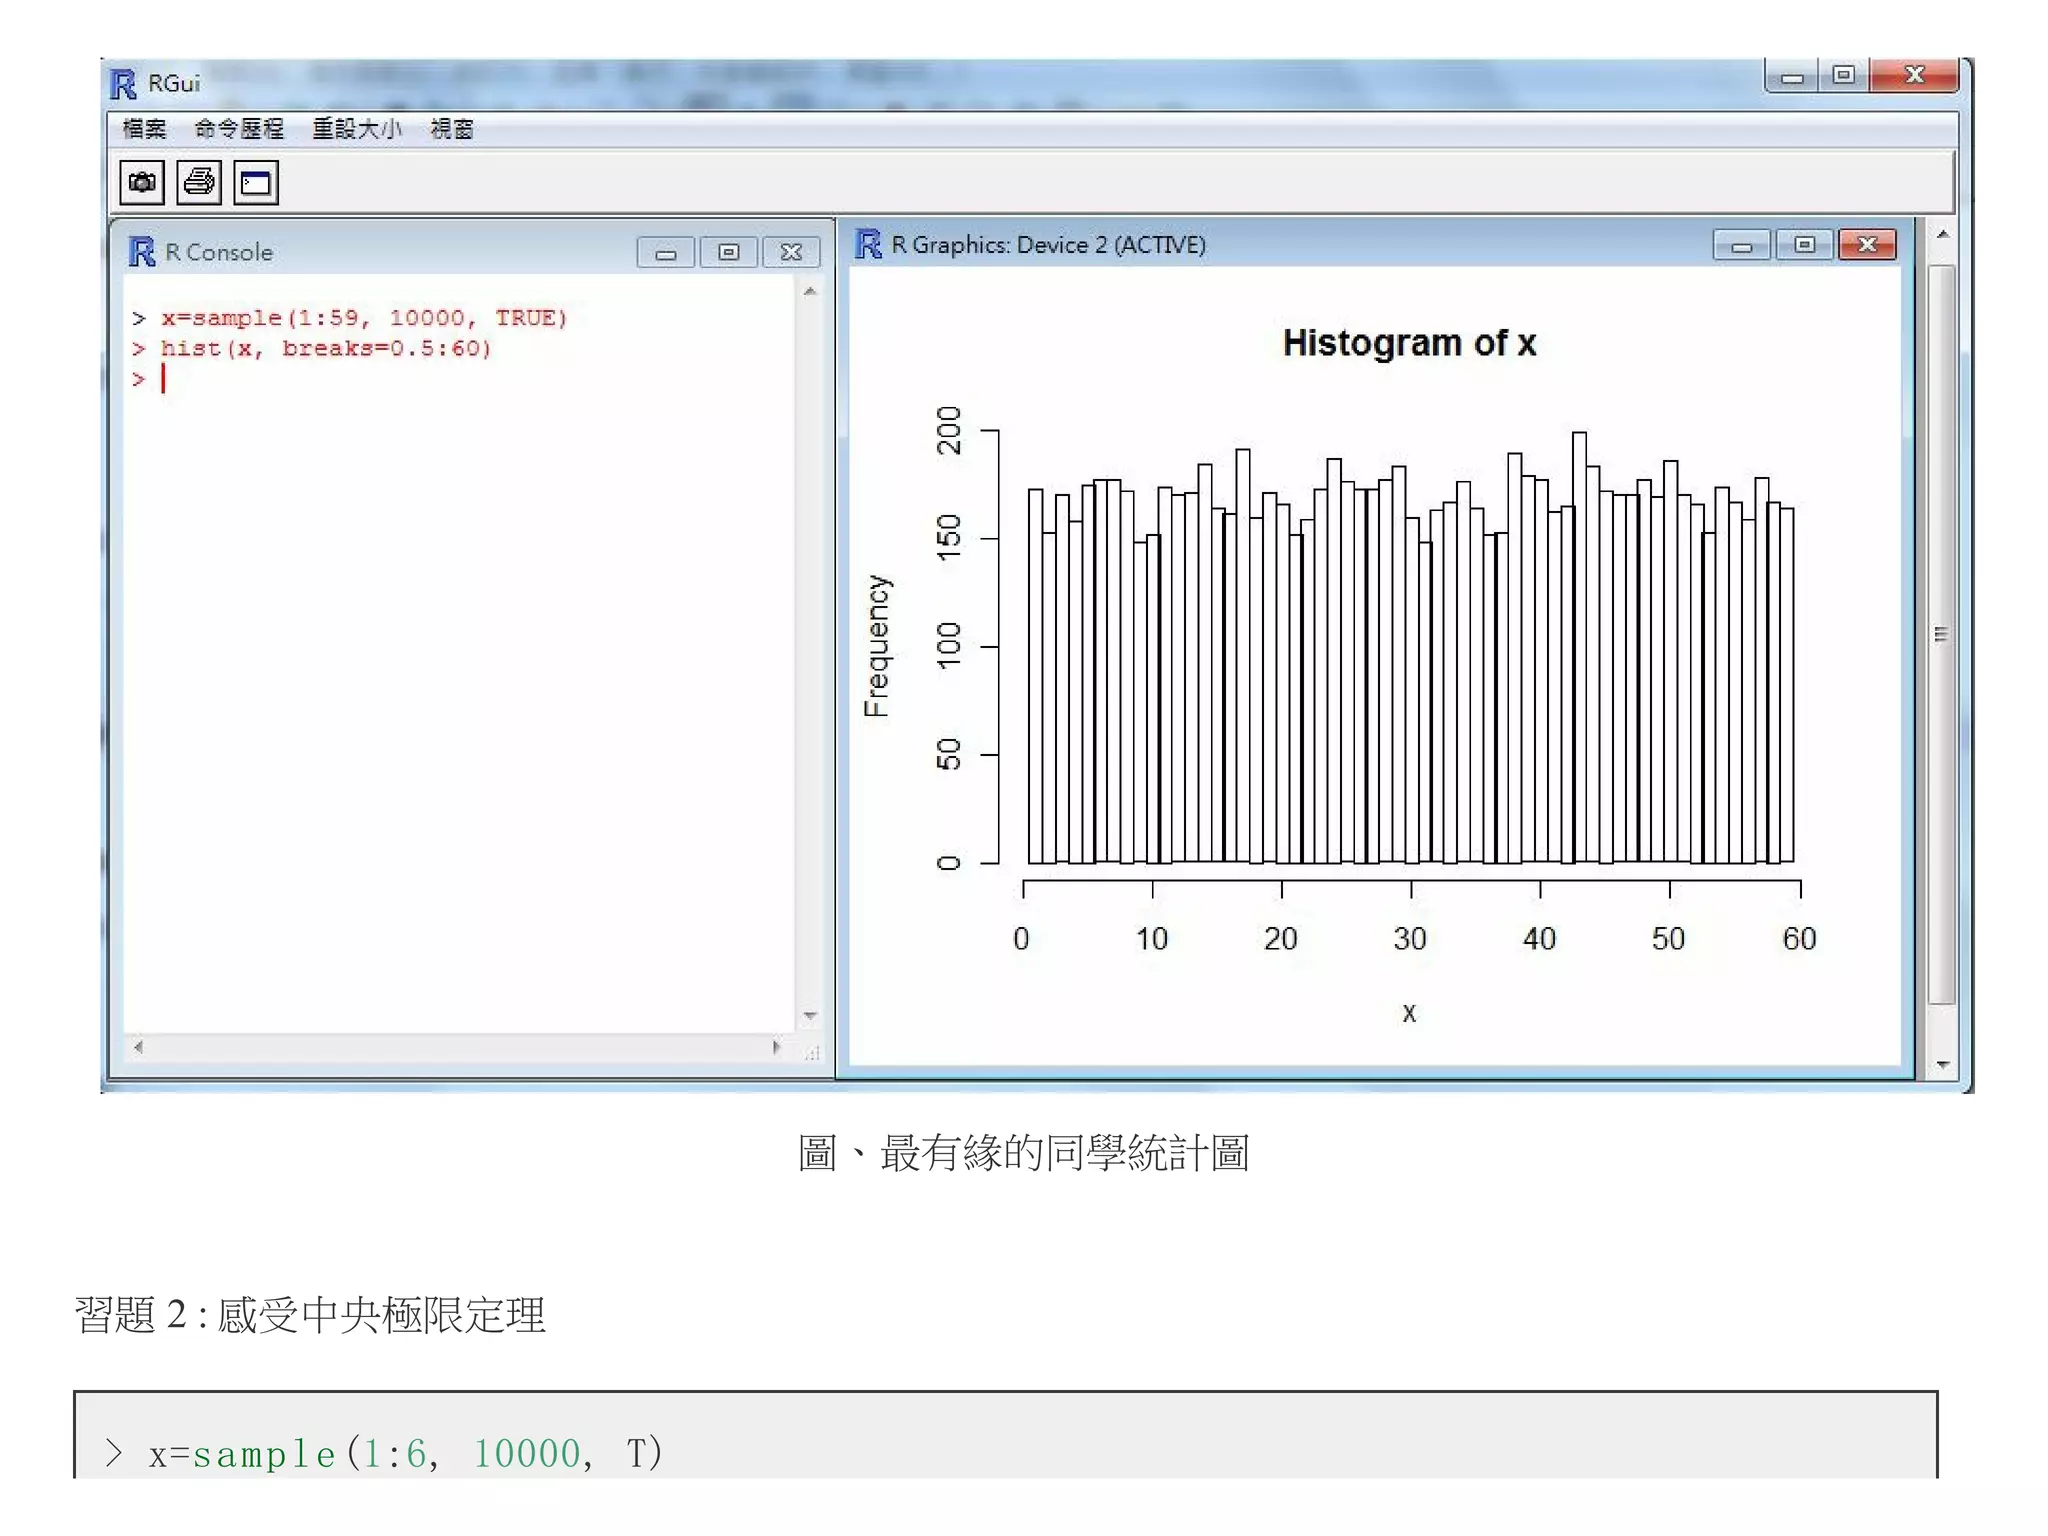Click the R logo icon of the R Console
This screenshot has width=2048, height=1536.
(x=142, y=252)
